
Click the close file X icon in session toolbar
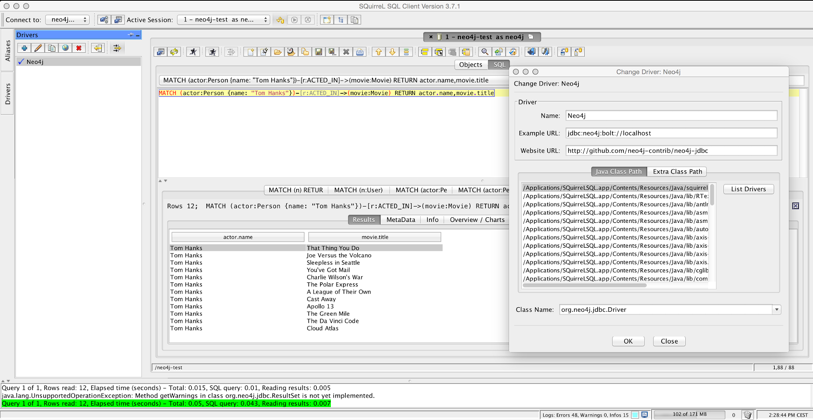(346, 52)
